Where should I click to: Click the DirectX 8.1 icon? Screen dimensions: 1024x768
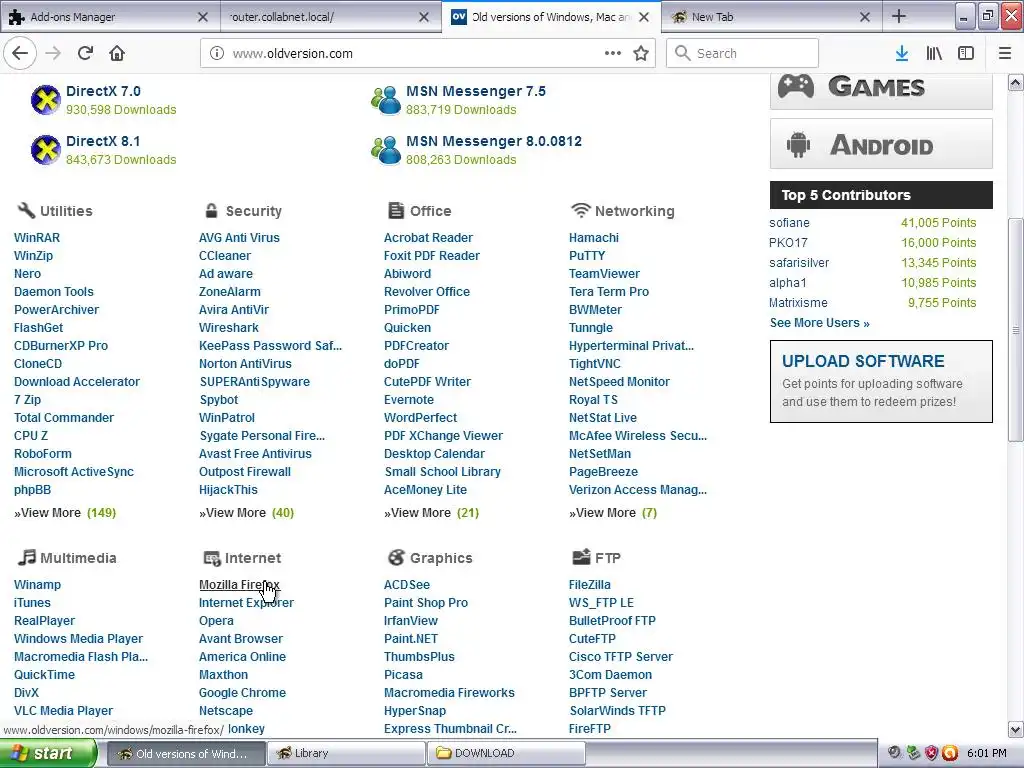click(46, 150)
